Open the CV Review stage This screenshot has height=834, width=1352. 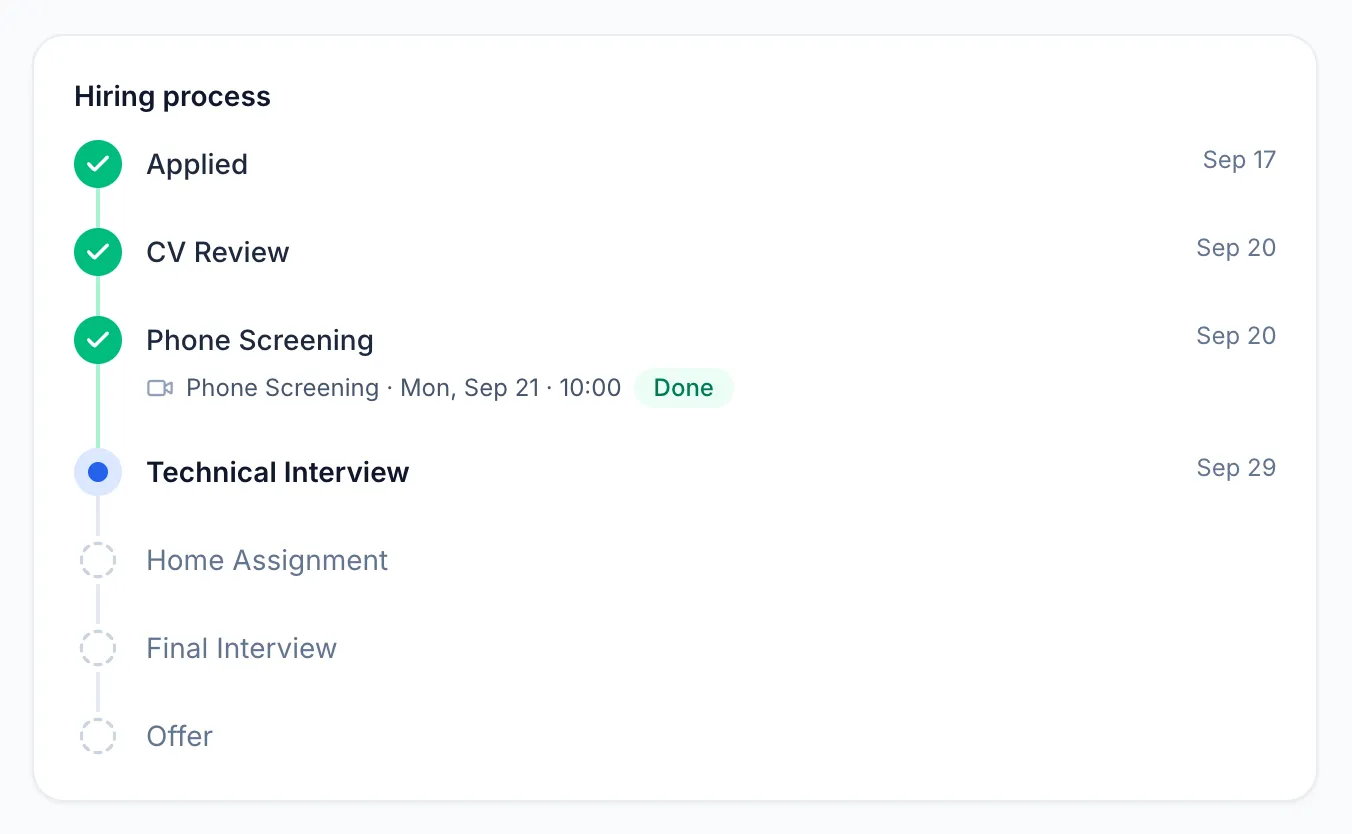[218, 252]
